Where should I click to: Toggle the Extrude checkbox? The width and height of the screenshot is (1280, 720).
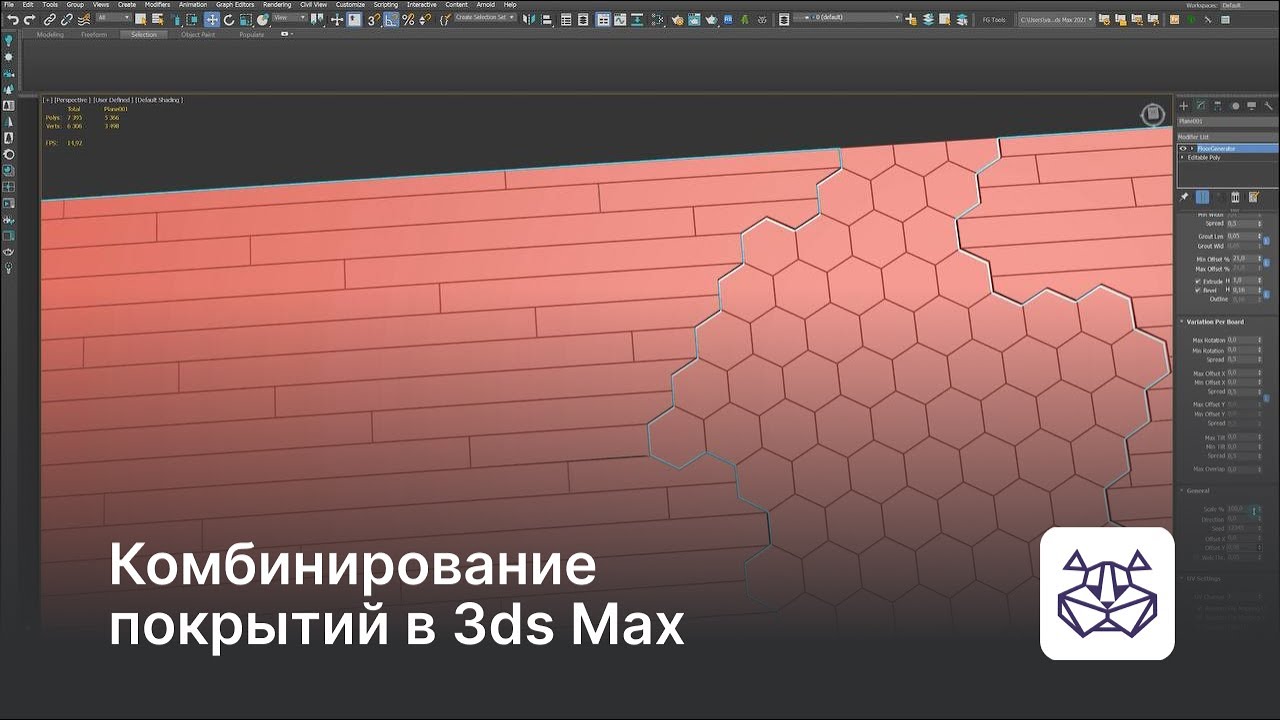(x=1198, y=281)
